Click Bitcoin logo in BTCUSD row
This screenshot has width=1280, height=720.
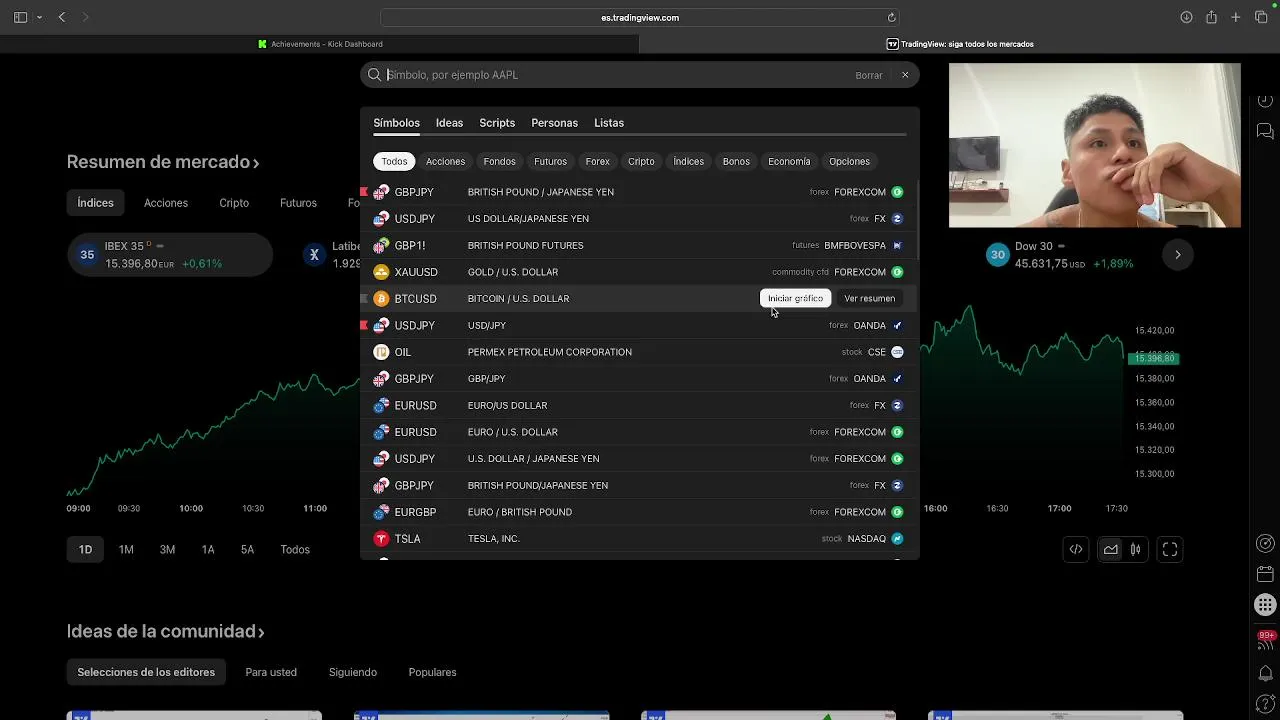tap(381, 299)
